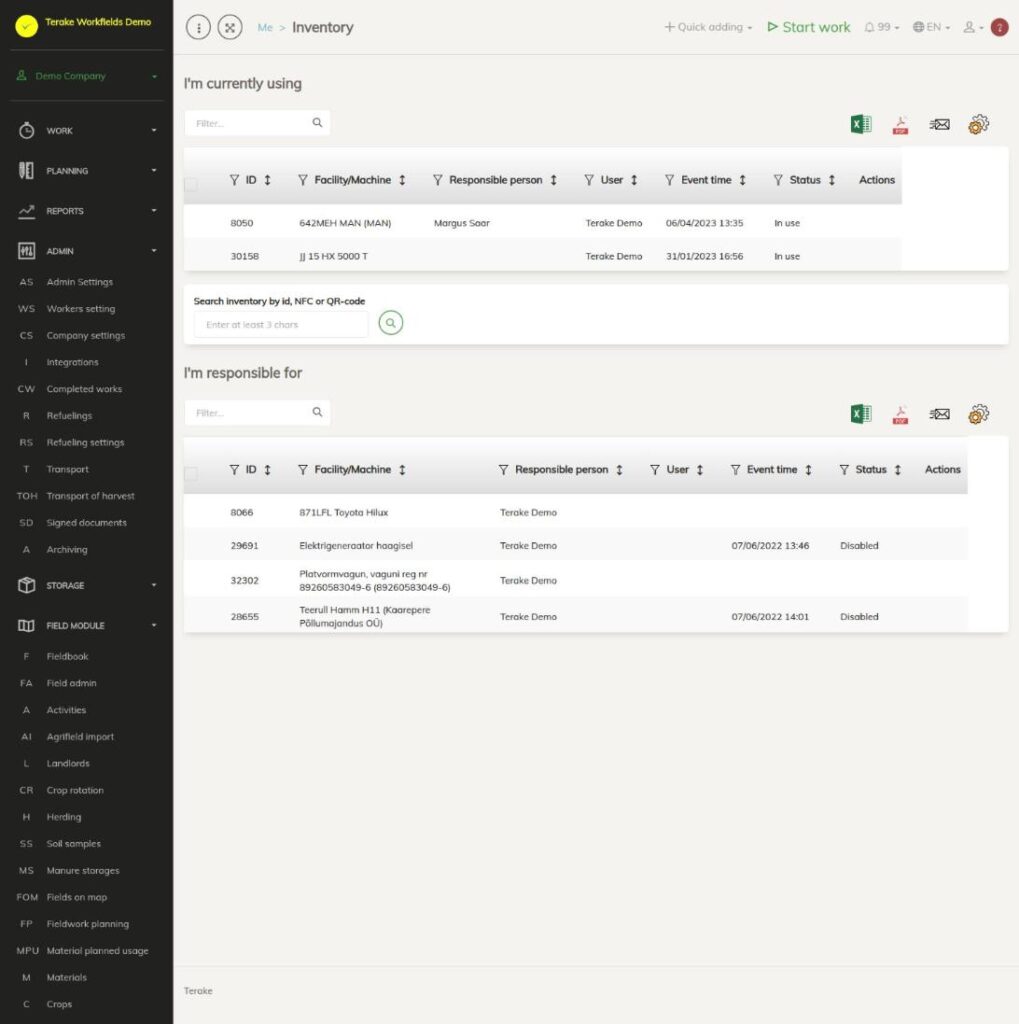1019x1024 pixels.
Task: Open Fields on map link
Action: 76,897
